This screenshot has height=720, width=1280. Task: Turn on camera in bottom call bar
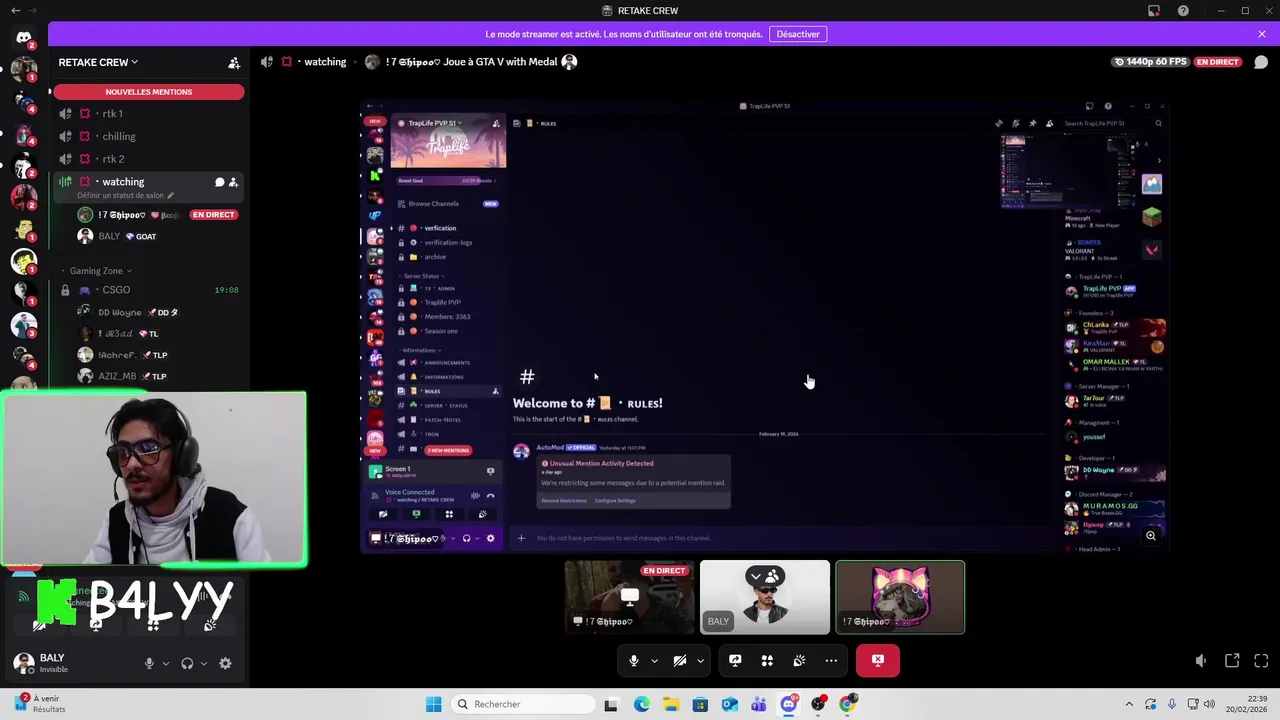coord(680,660)
